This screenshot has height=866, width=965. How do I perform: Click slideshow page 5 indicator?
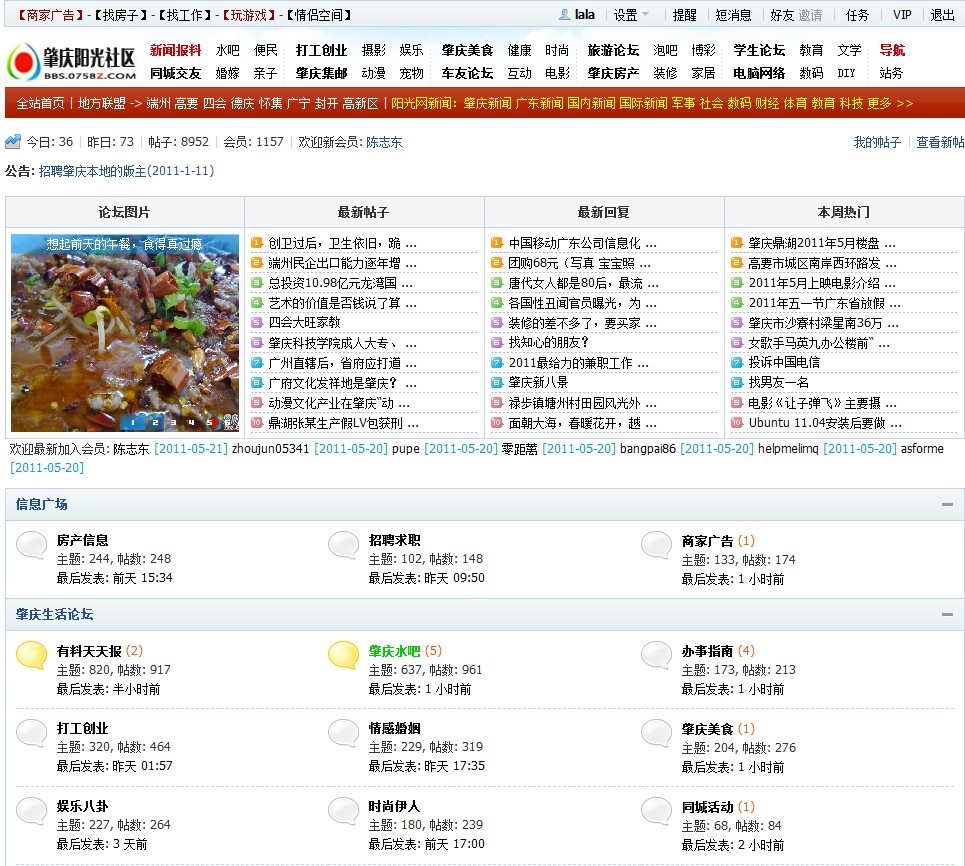click(x=209, y=422)
